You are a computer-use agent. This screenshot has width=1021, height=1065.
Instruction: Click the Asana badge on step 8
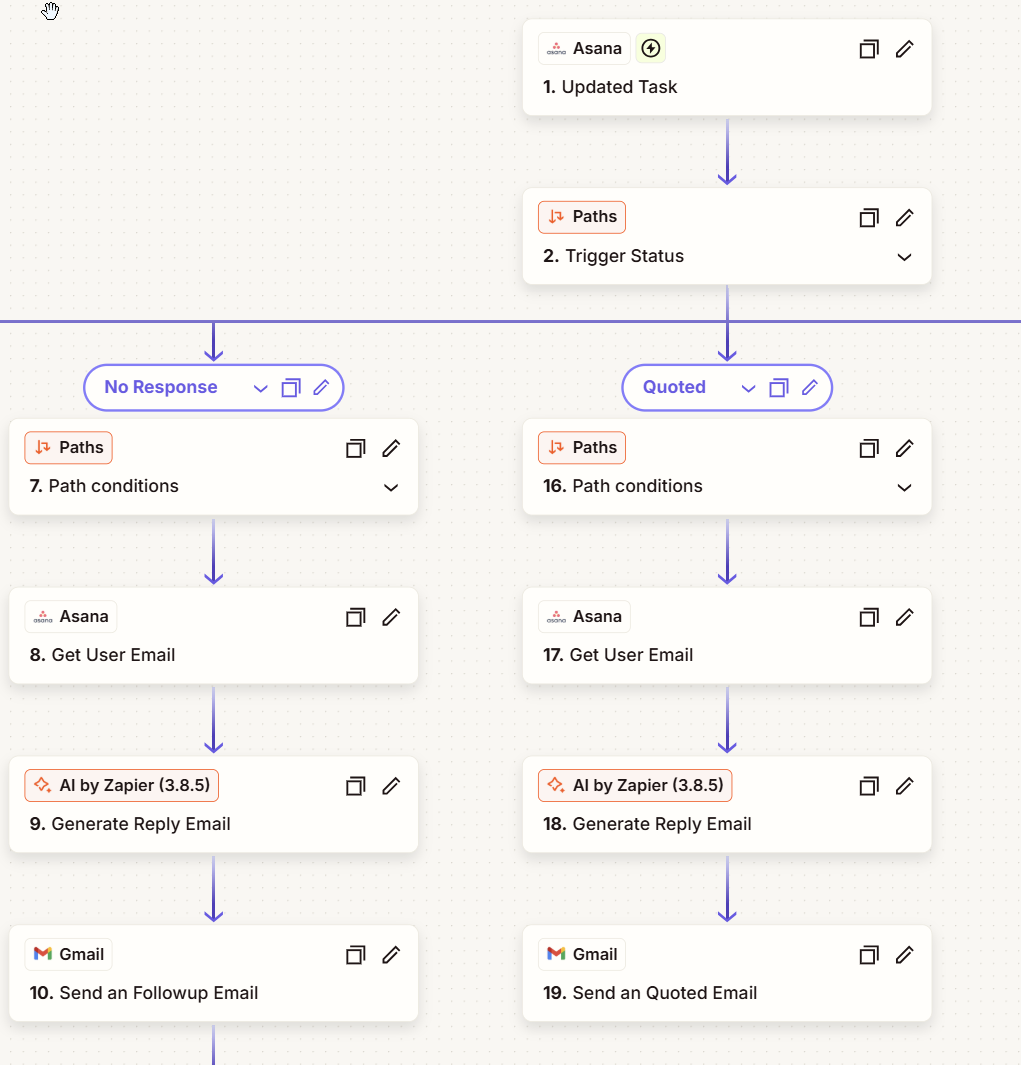(71, 617)
